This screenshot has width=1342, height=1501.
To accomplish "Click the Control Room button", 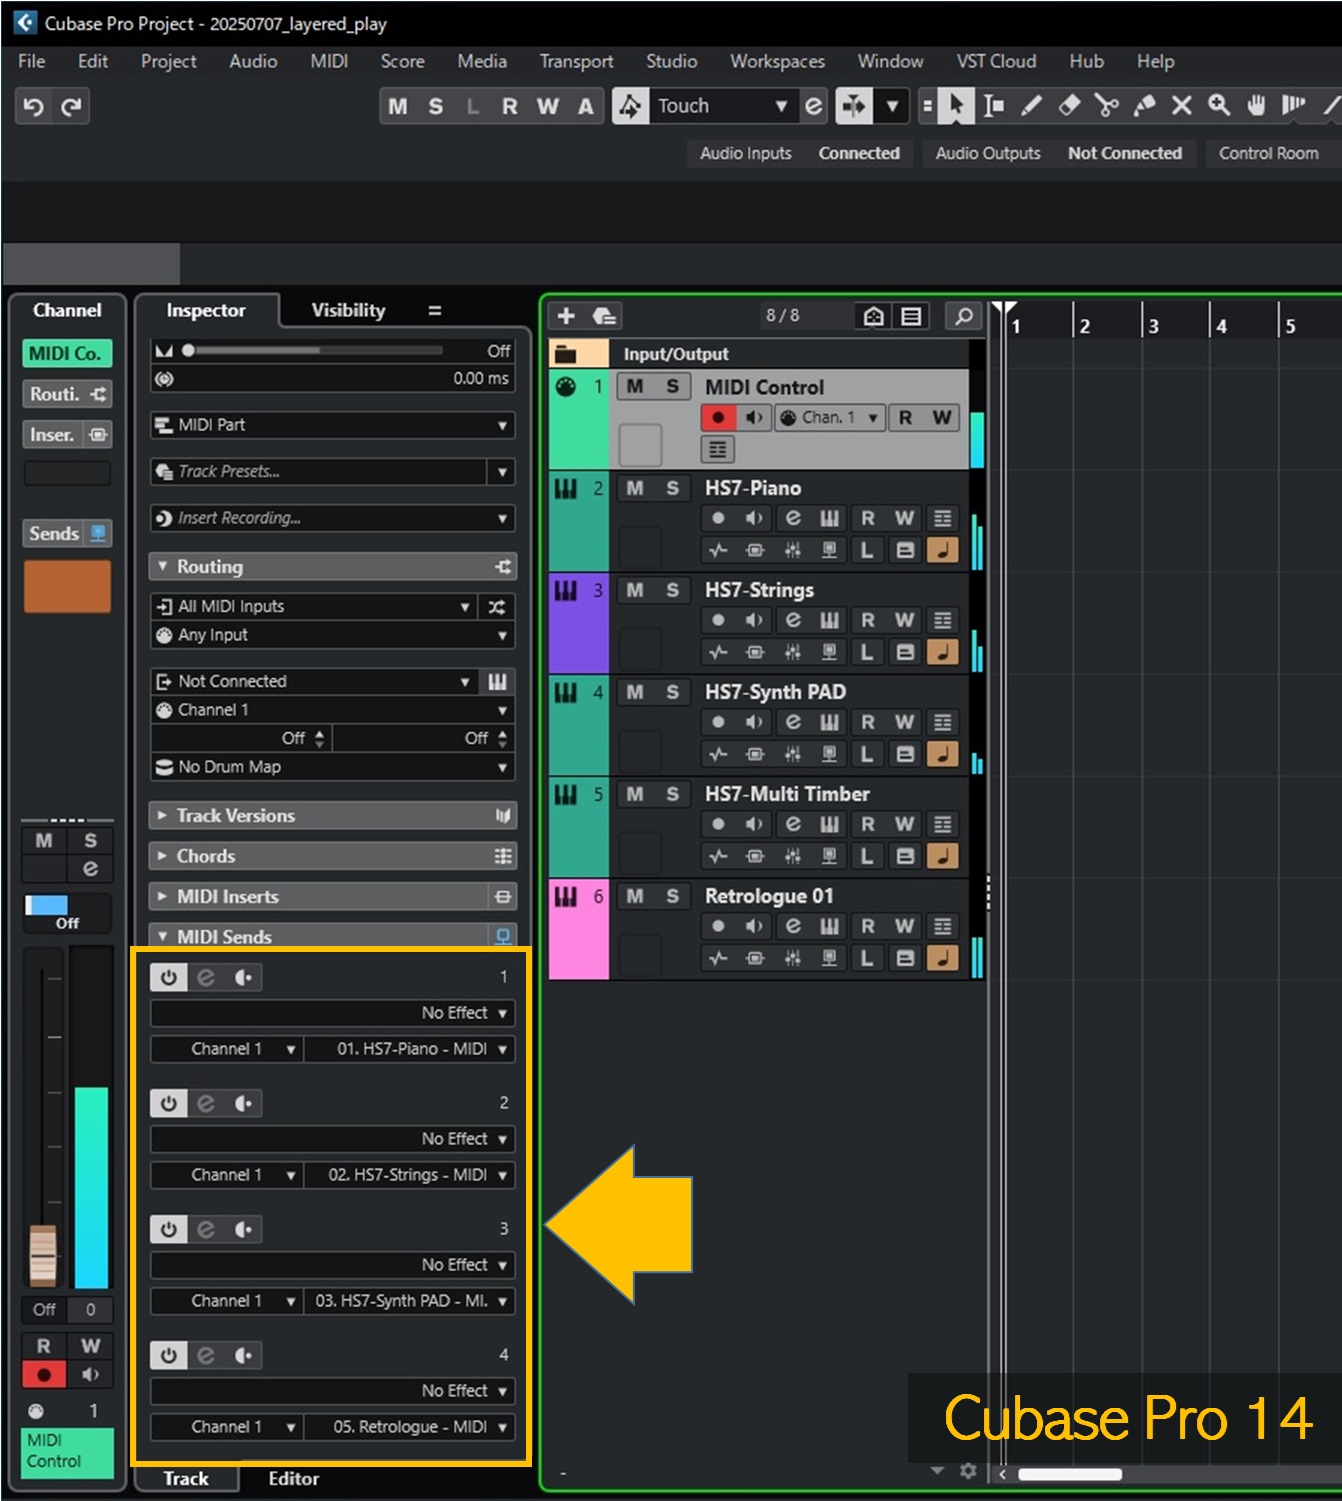I will pos(1268,154).
